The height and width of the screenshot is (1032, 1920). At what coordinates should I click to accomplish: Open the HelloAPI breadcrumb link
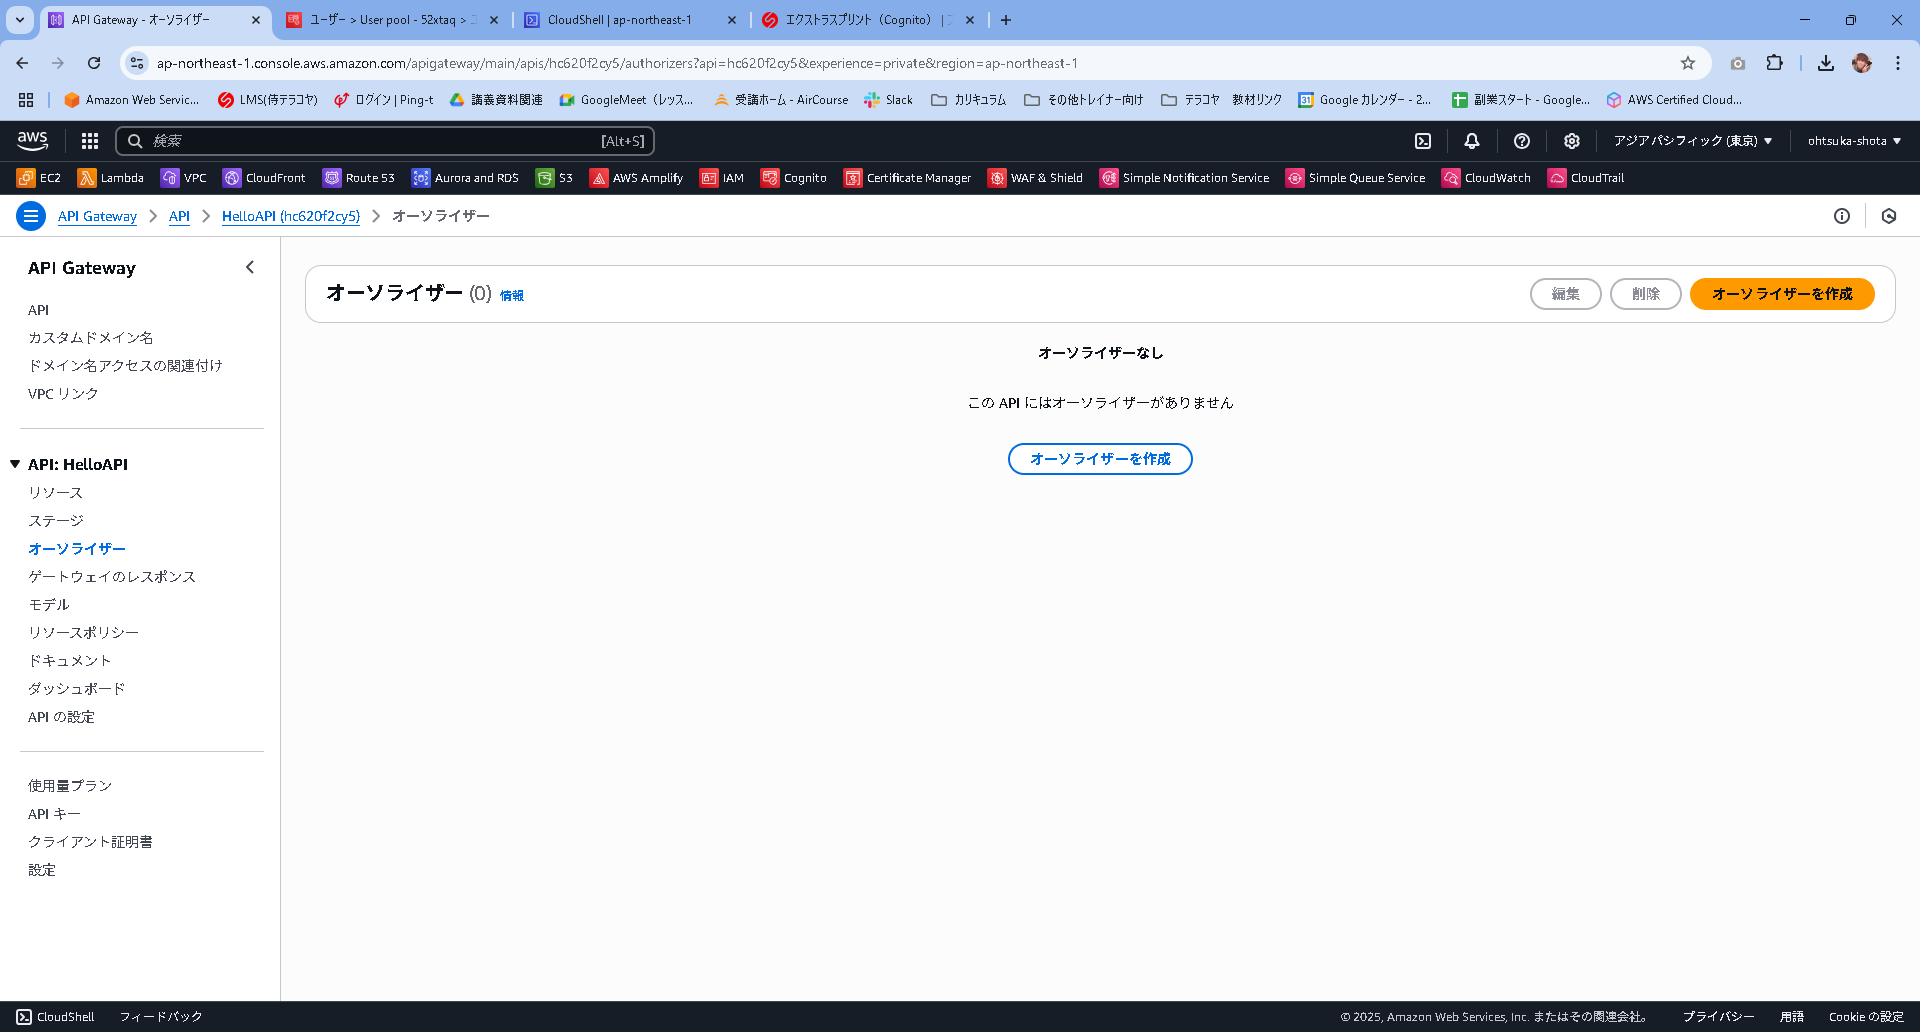[291, 216]
